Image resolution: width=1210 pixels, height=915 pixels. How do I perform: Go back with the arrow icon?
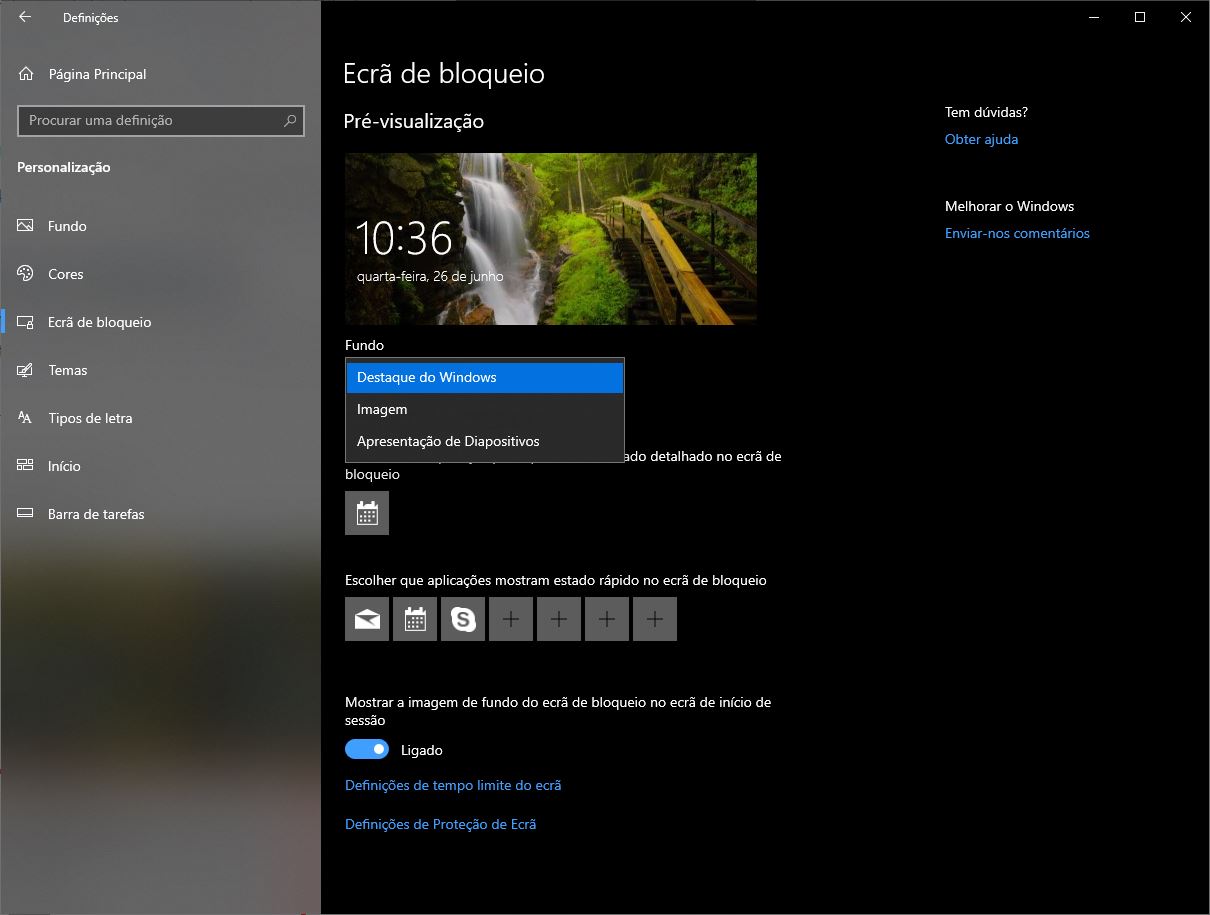25,17
